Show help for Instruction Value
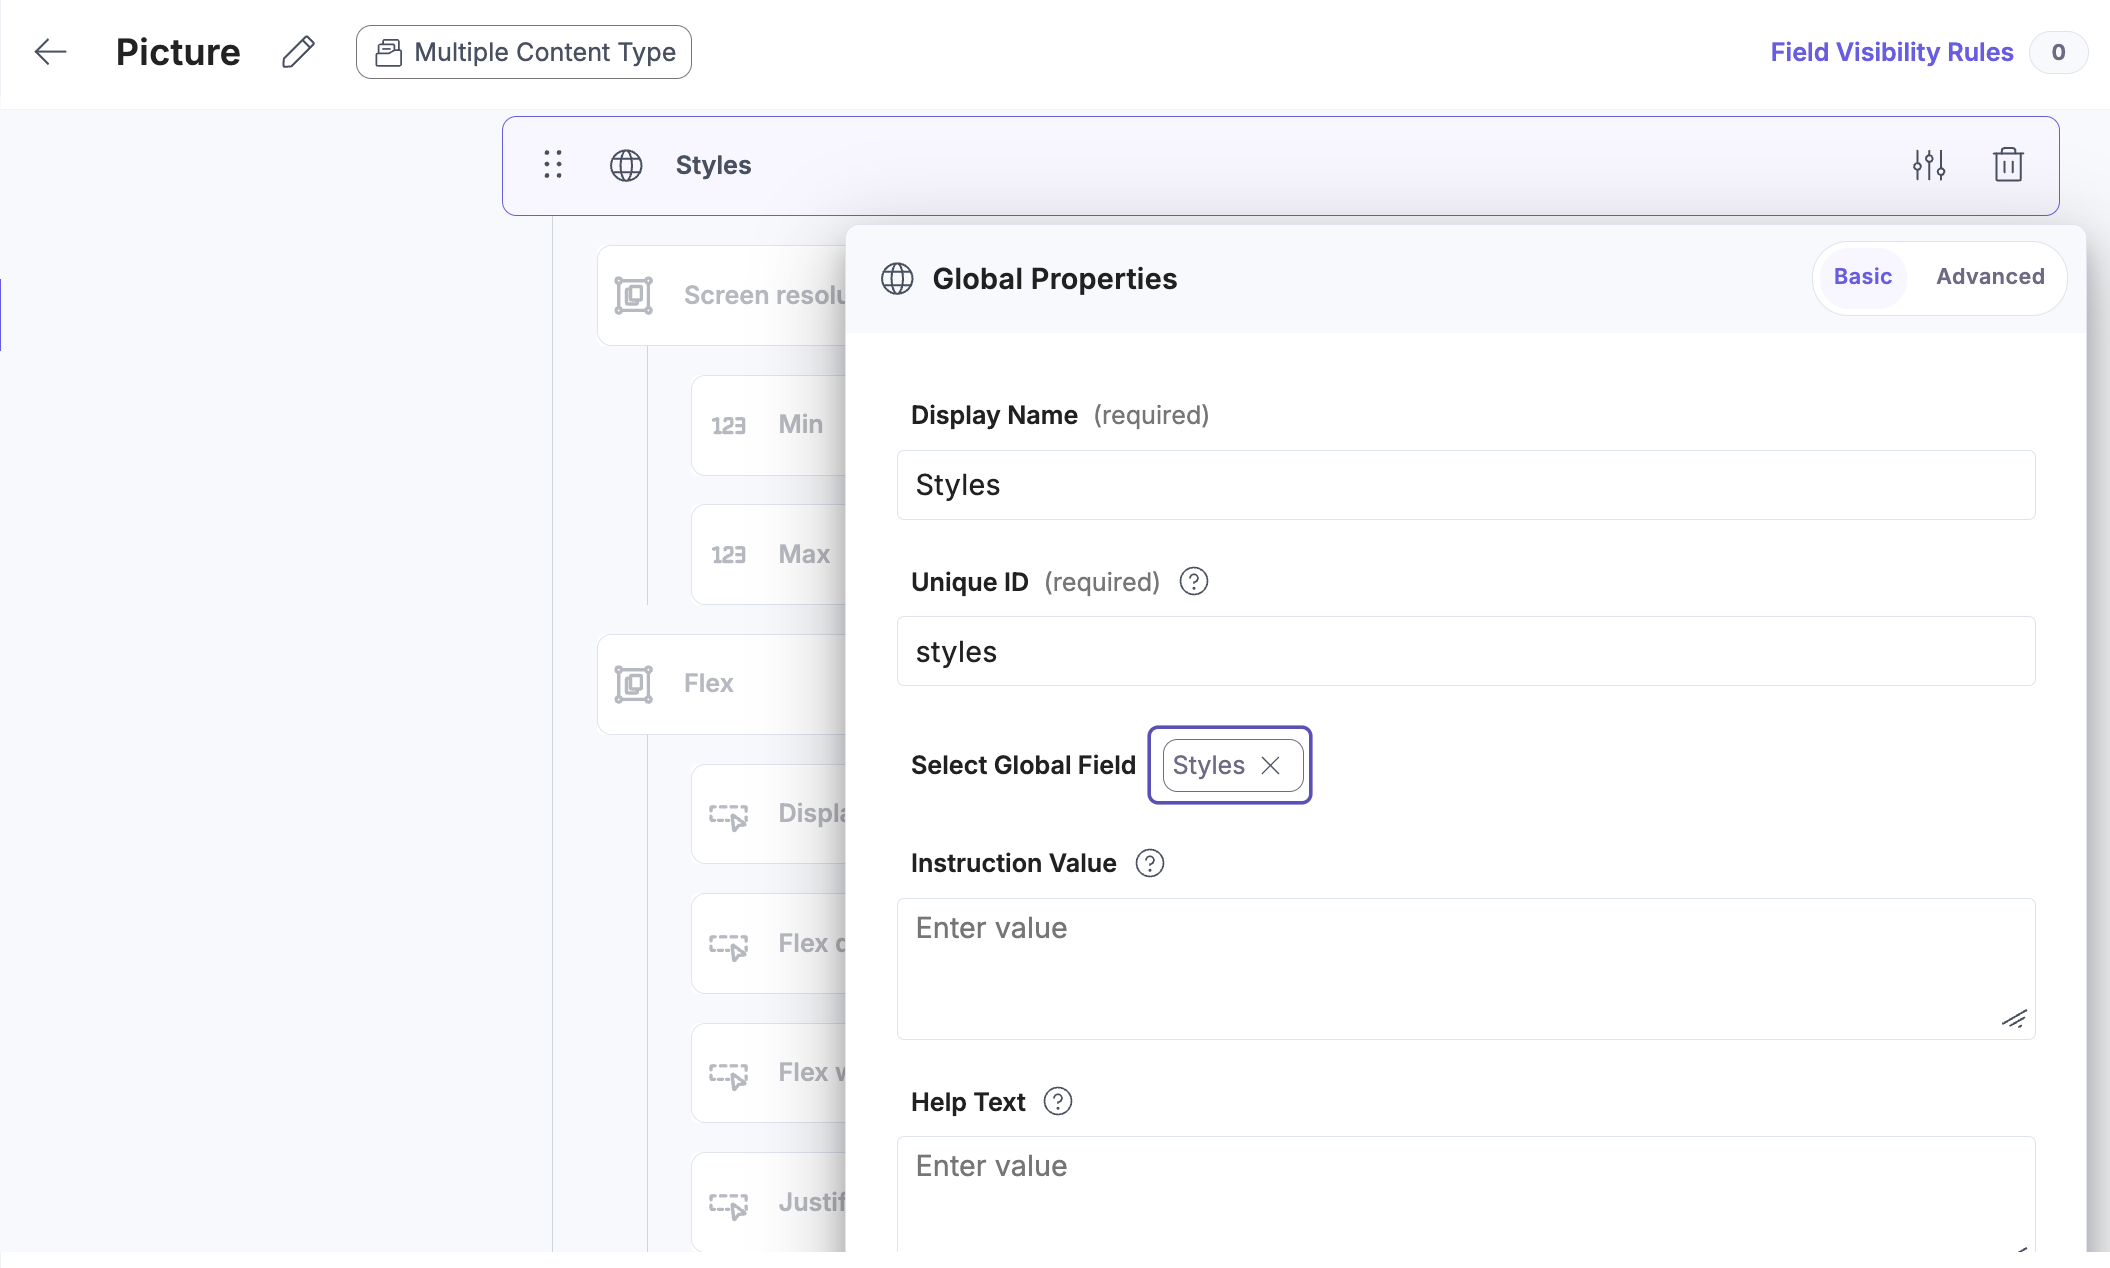The image size is (2110, 1268). tap(1149, 863)
